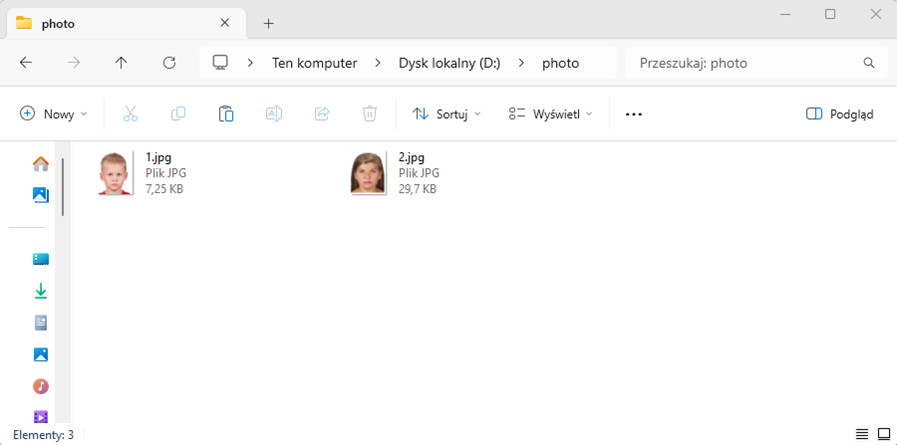Go back using the back arrow
This screenshot has width=897, height=445.
tap(26, 63)
